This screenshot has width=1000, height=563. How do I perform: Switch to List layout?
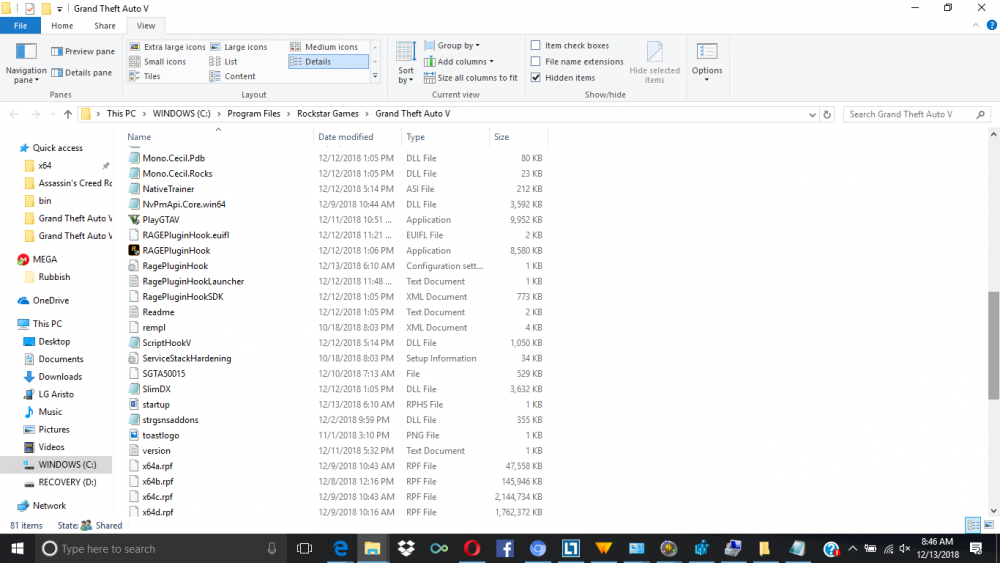pyautogui.click(x=224, y=61)
